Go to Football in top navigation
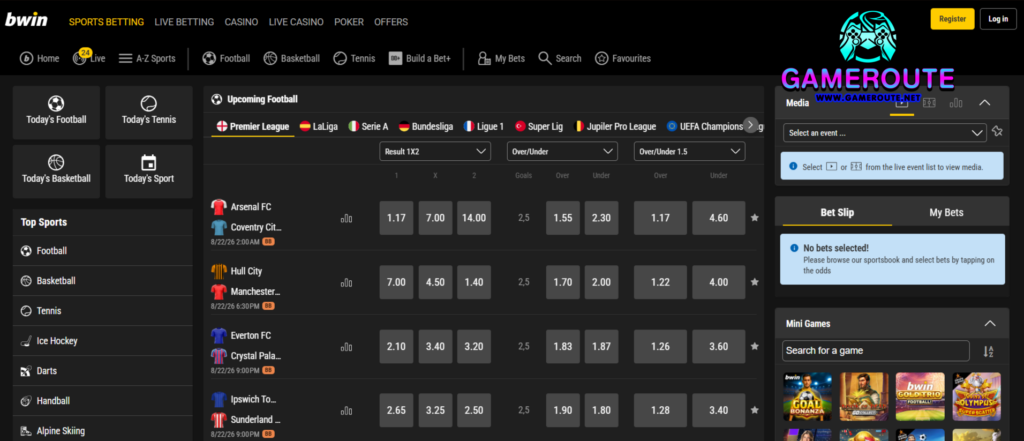The image size is (1024, 441). [226, 58]
